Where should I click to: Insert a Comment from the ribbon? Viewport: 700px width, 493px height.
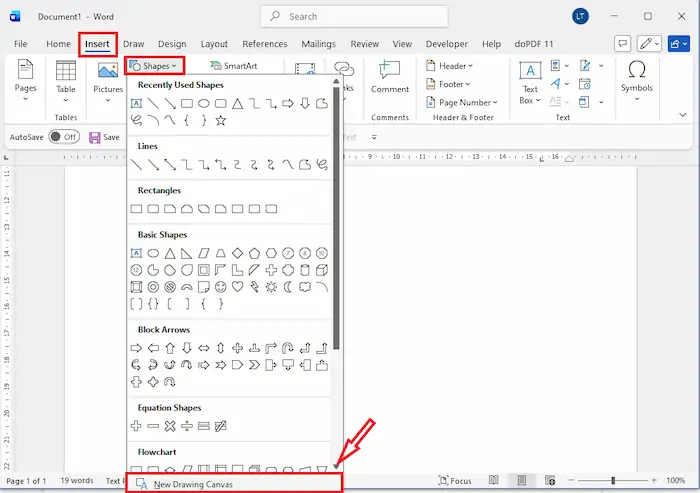point(390,78)
